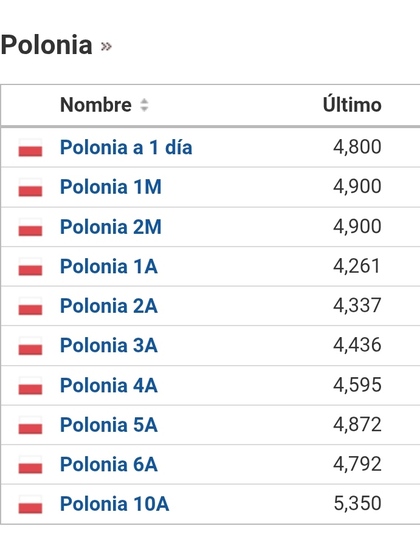Screen dimensions: 420x560
Task: Open the Polonia 1M bond link
Action: tap(111, 187)
